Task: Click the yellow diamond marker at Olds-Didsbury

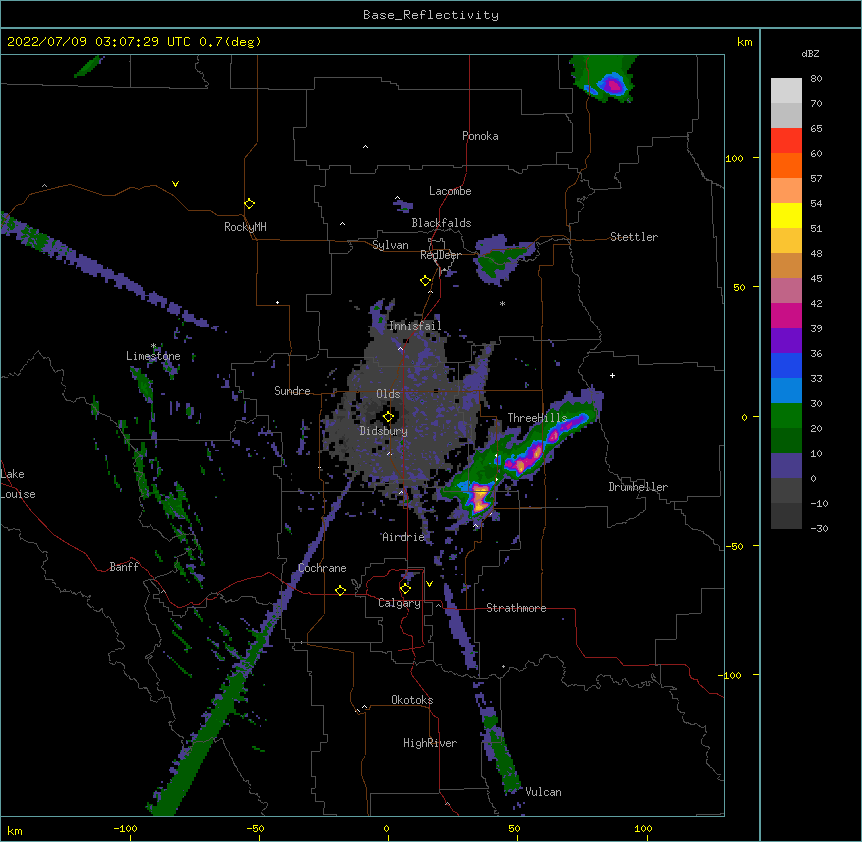Action: coord(388,417)
